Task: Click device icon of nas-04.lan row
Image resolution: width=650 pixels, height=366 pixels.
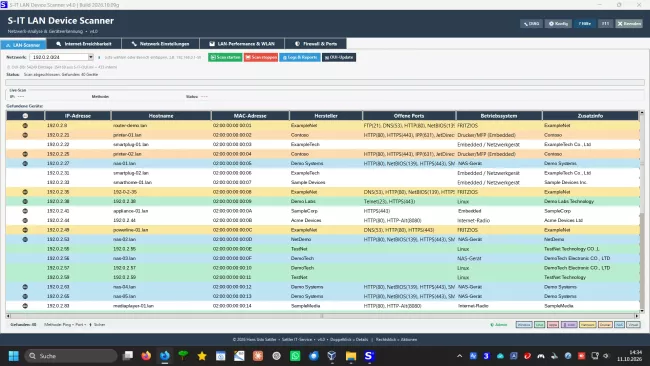Action: pos(25,287)
